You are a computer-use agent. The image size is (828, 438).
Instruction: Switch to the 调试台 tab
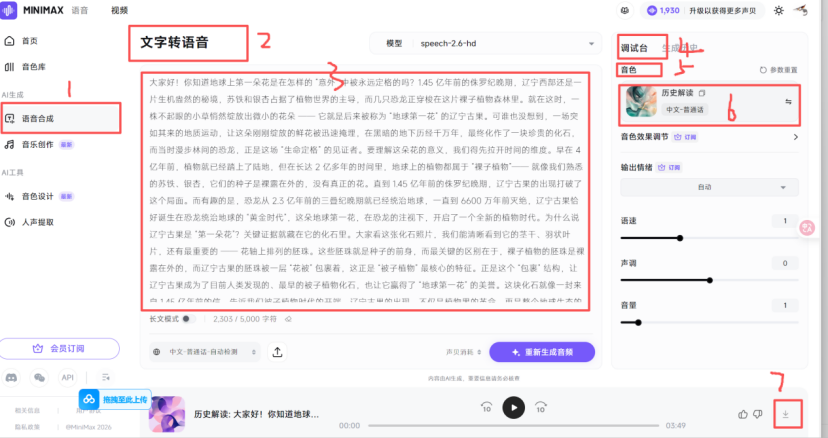coord(634,48)
